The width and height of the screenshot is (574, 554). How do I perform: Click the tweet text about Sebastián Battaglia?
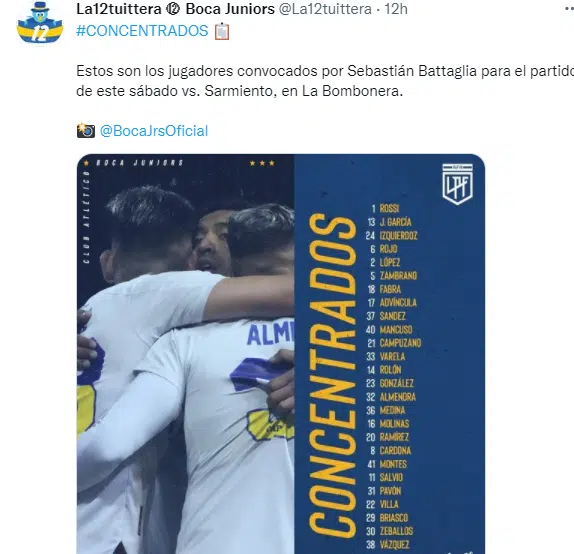coord(325,81)
